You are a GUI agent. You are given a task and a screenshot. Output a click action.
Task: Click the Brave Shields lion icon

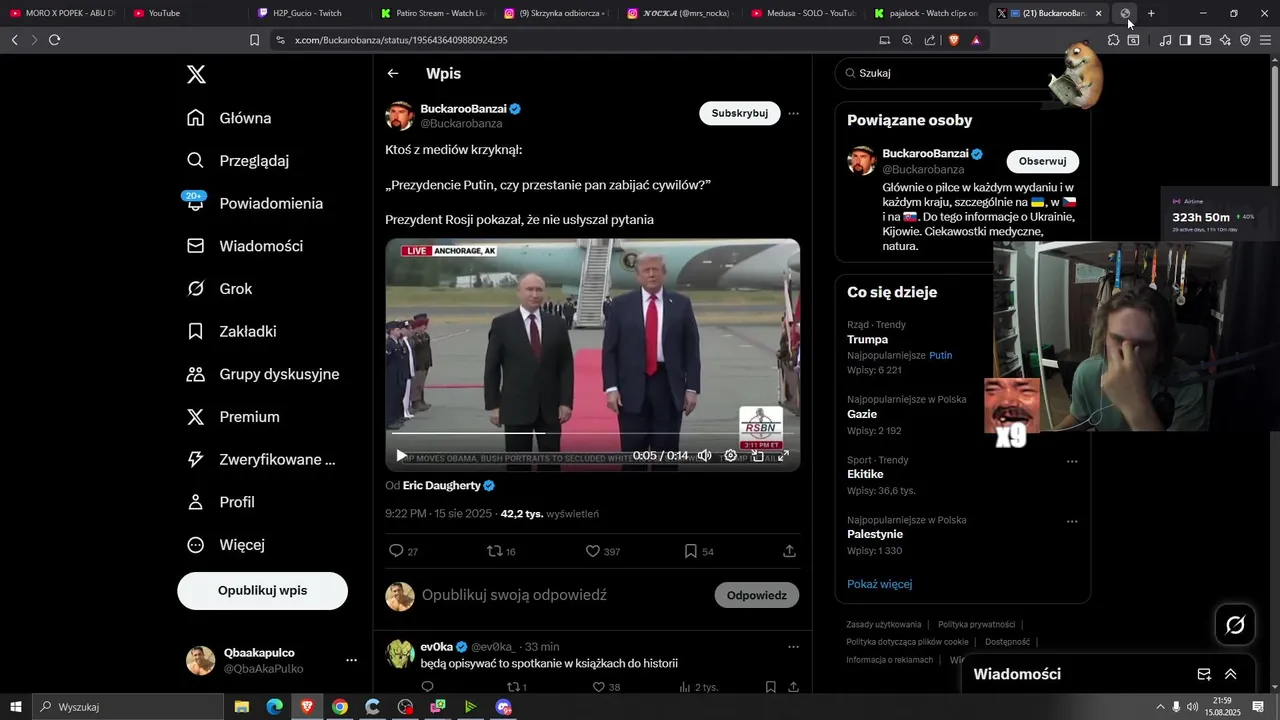[953, 40]
